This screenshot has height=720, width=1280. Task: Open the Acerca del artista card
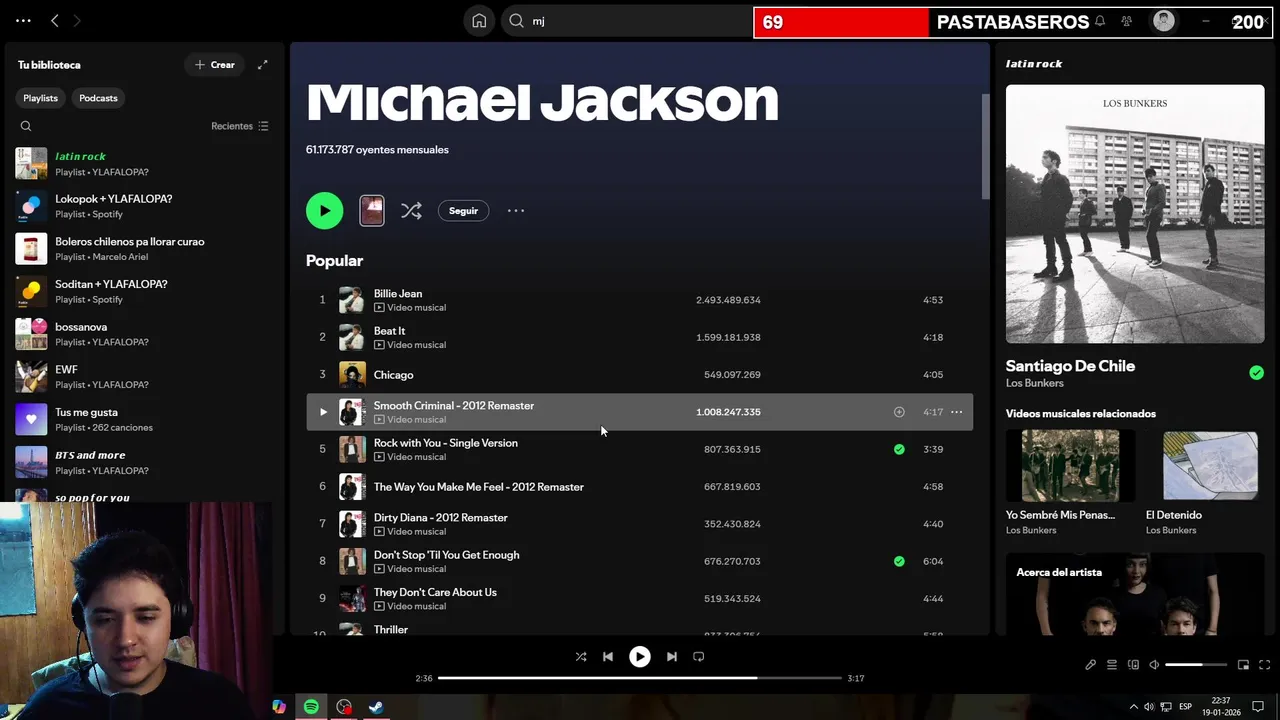coord(1135,594)
